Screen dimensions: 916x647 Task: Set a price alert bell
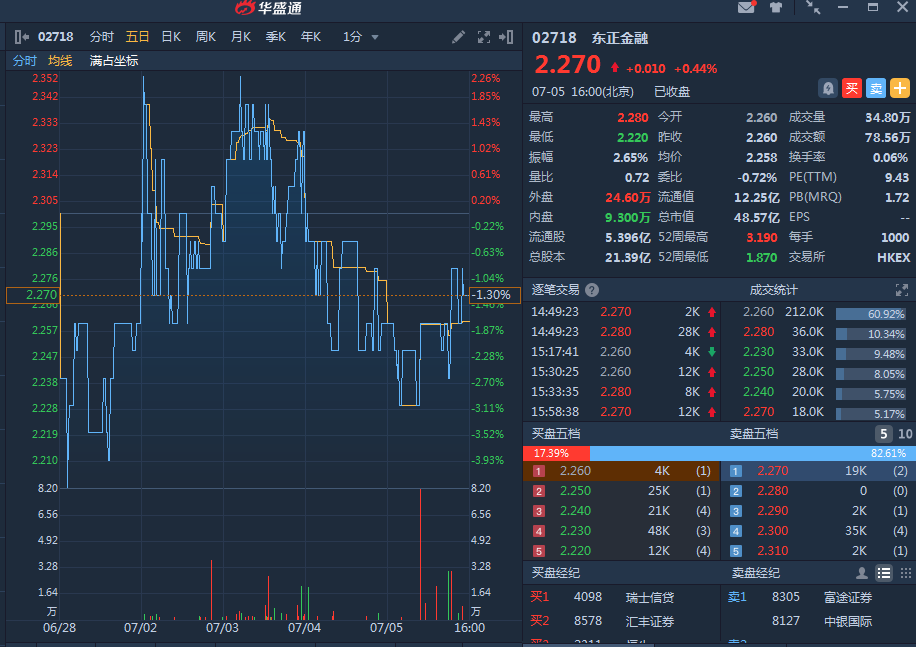(x=828, y=89)
